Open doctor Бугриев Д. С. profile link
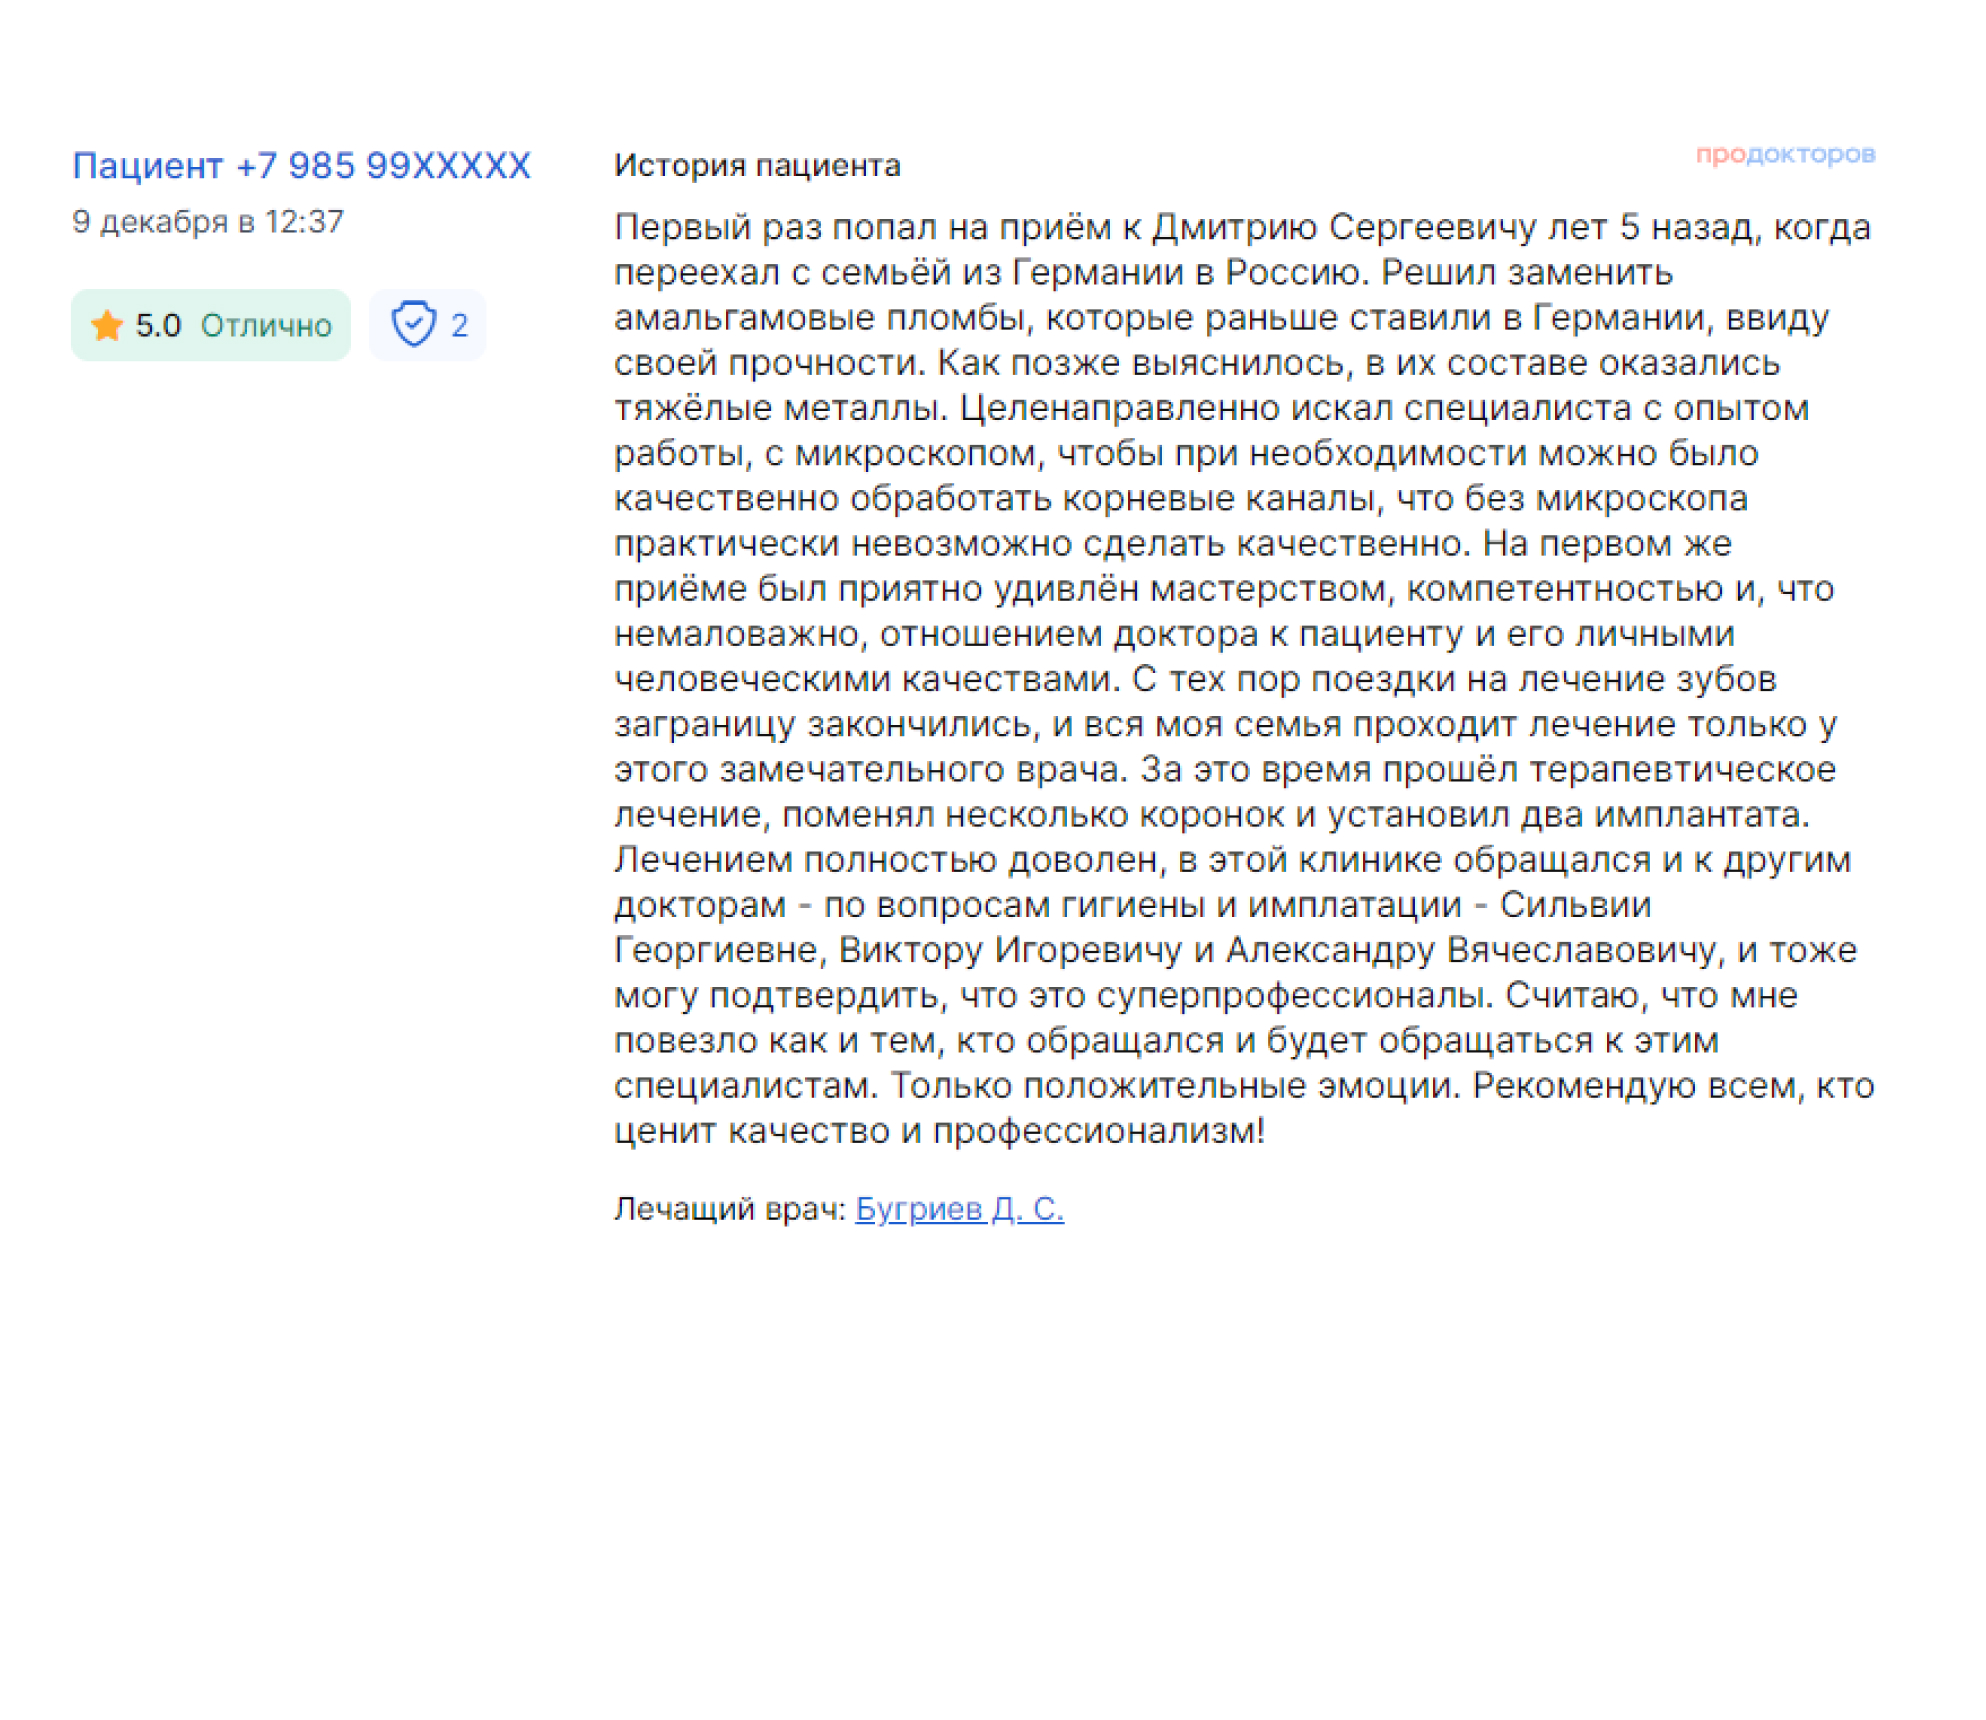 coord(959,1208)
